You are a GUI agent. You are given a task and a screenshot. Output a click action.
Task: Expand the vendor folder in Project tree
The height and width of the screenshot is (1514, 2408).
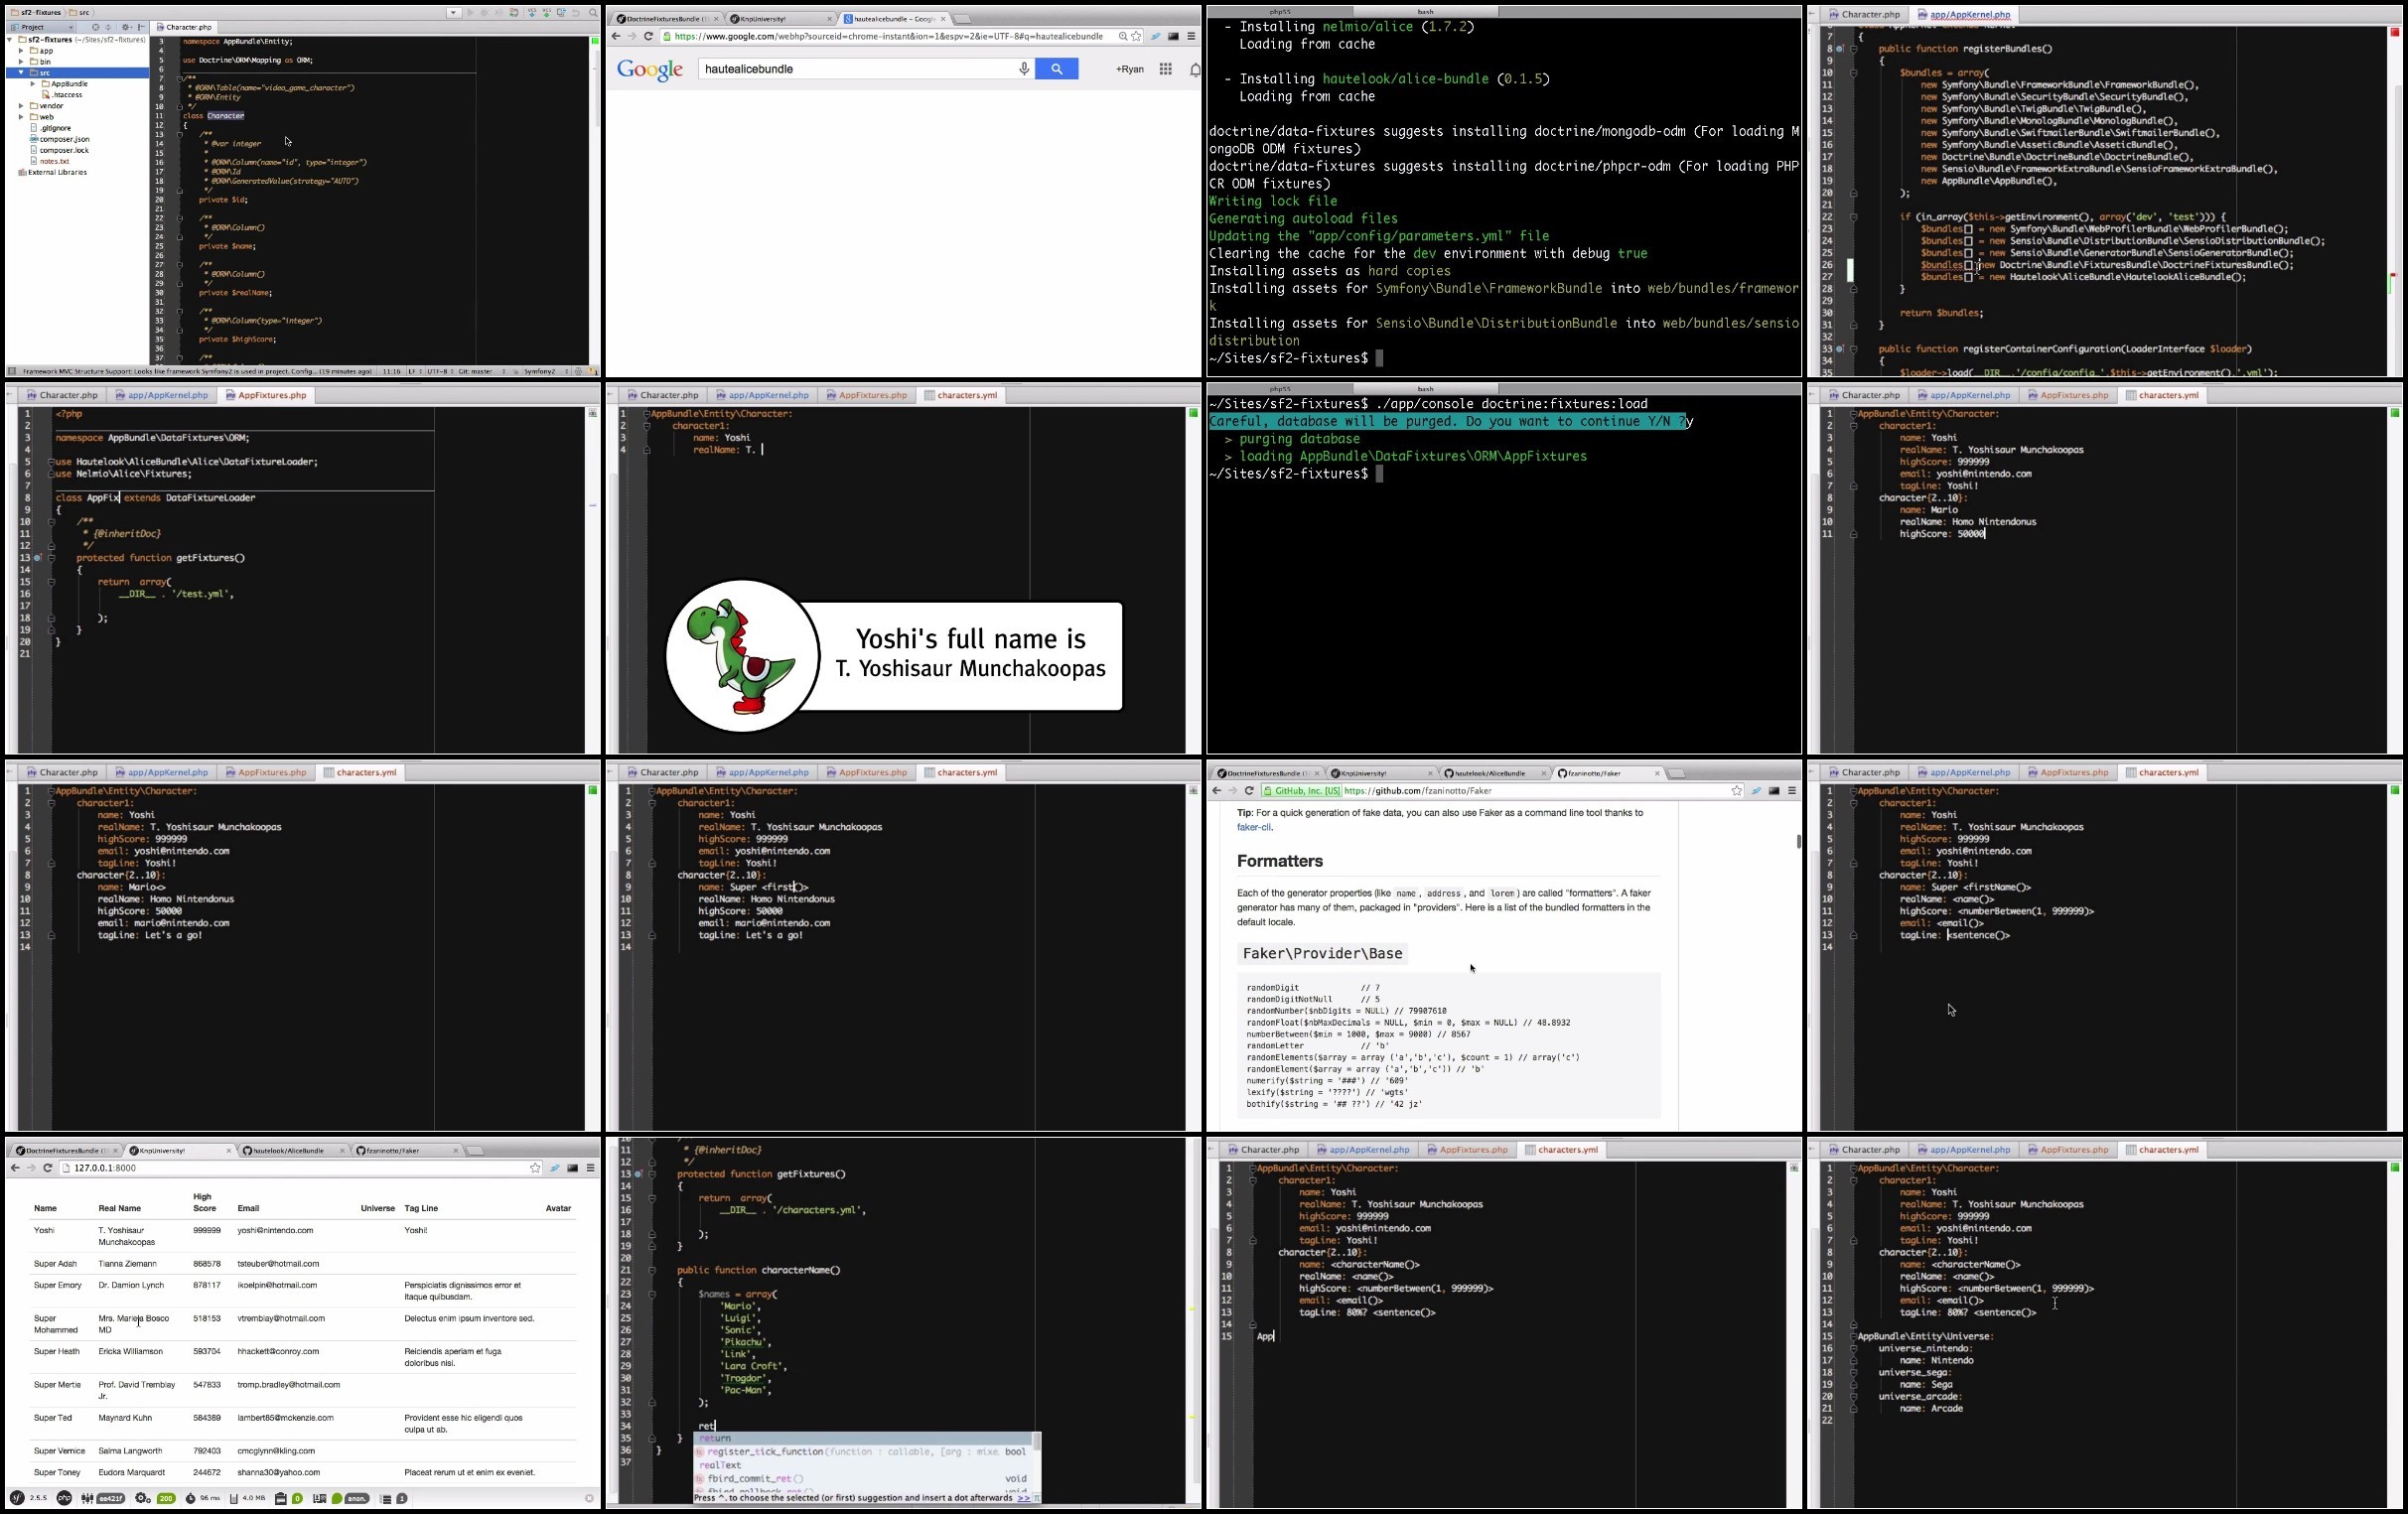(x=21, y=106)
